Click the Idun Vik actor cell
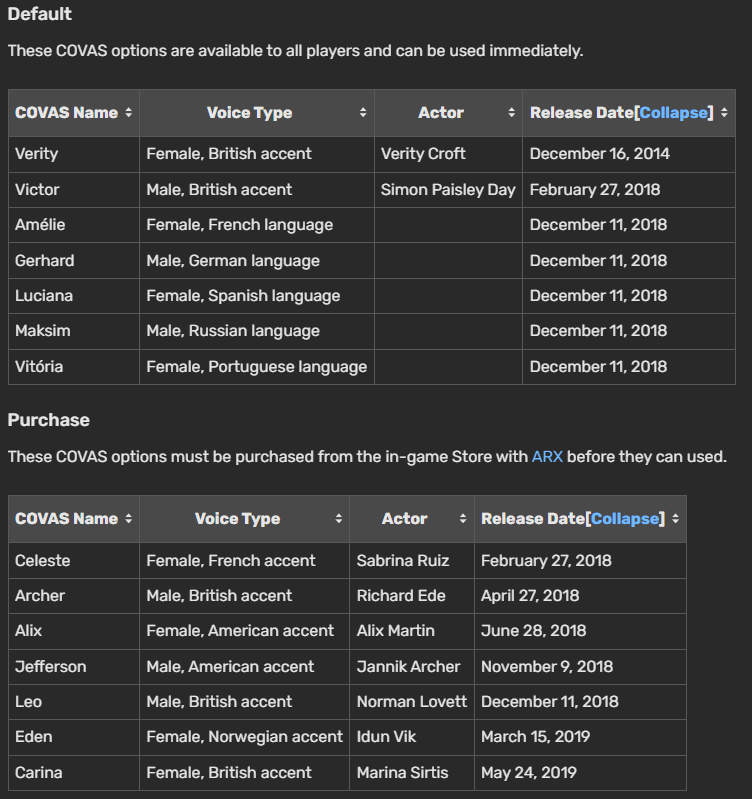This screenshot has height=799, width=752. pyautogui.click(x=412, y=737)
